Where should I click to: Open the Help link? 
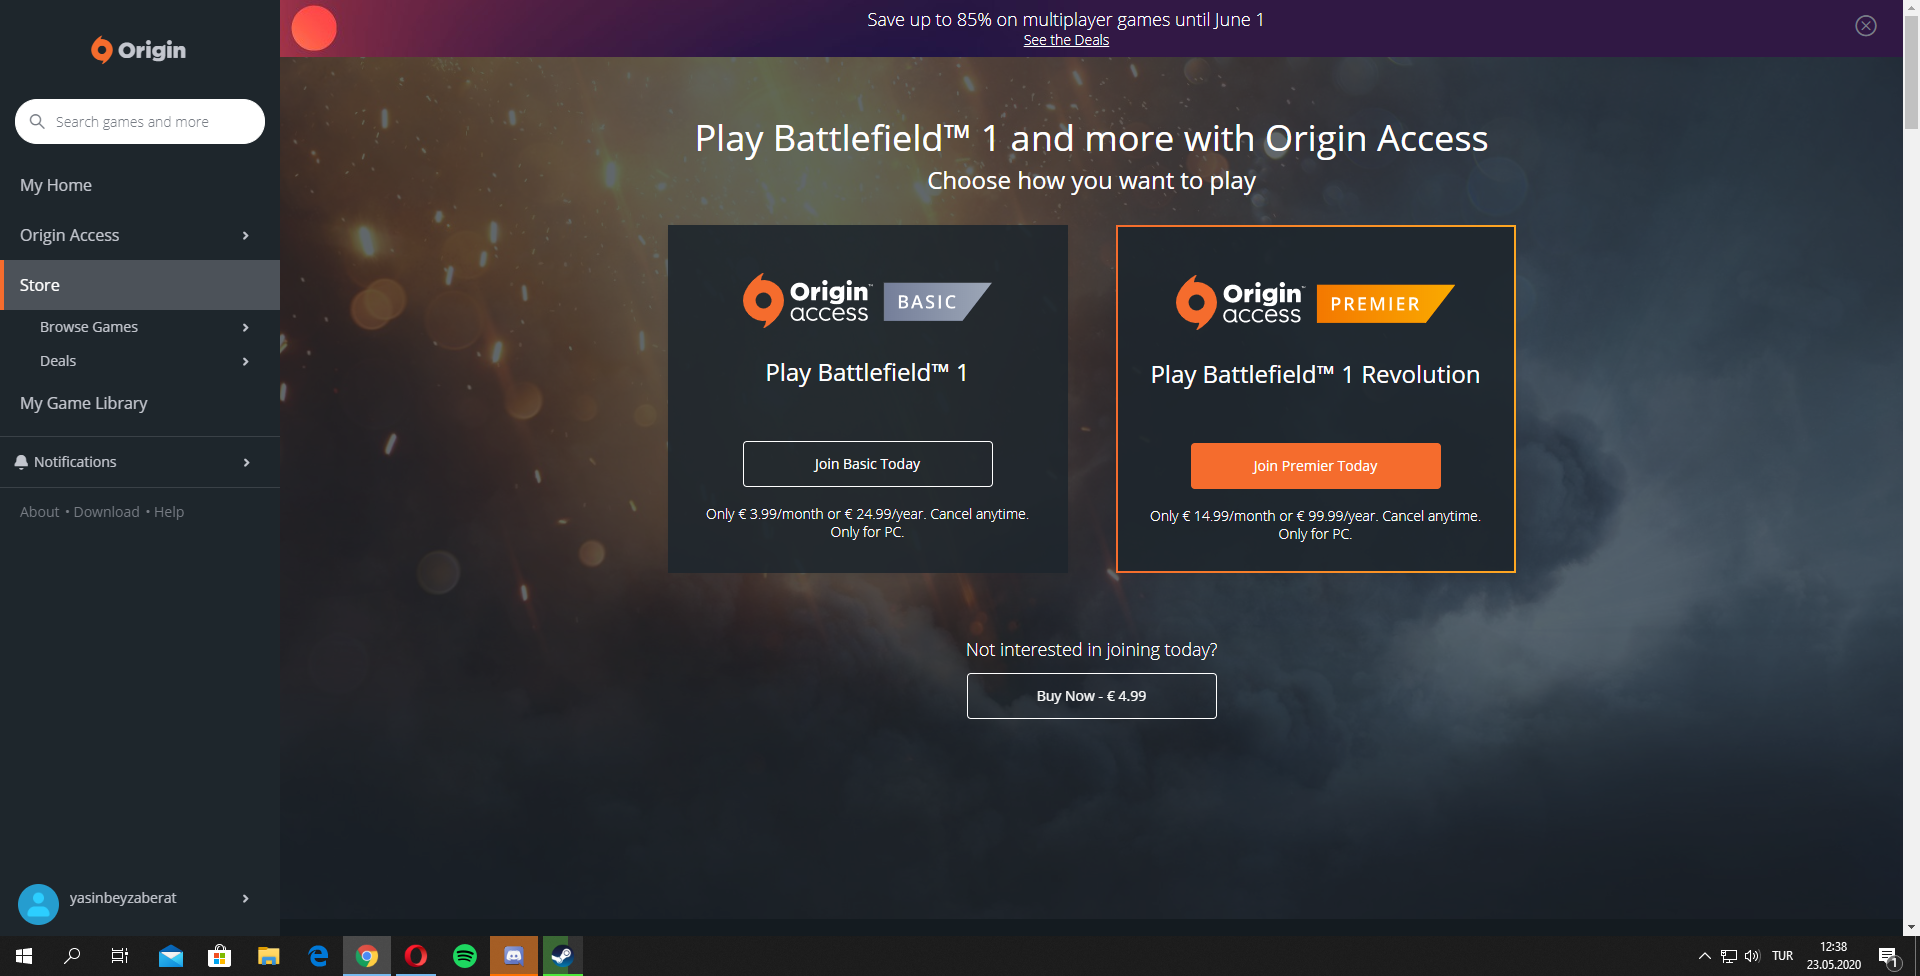pyautogui.click(x=169, y=512)
